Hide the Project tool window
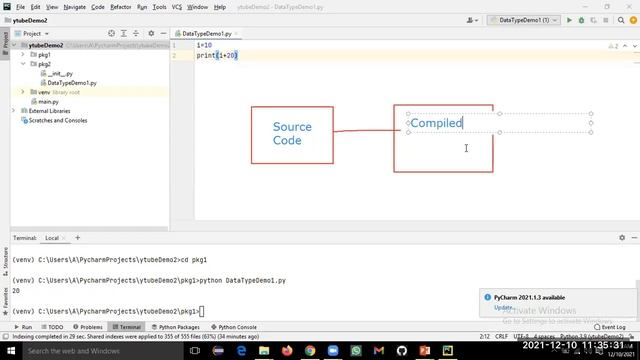The height and width of the screenshot is (360, 640). pos(163,33)
